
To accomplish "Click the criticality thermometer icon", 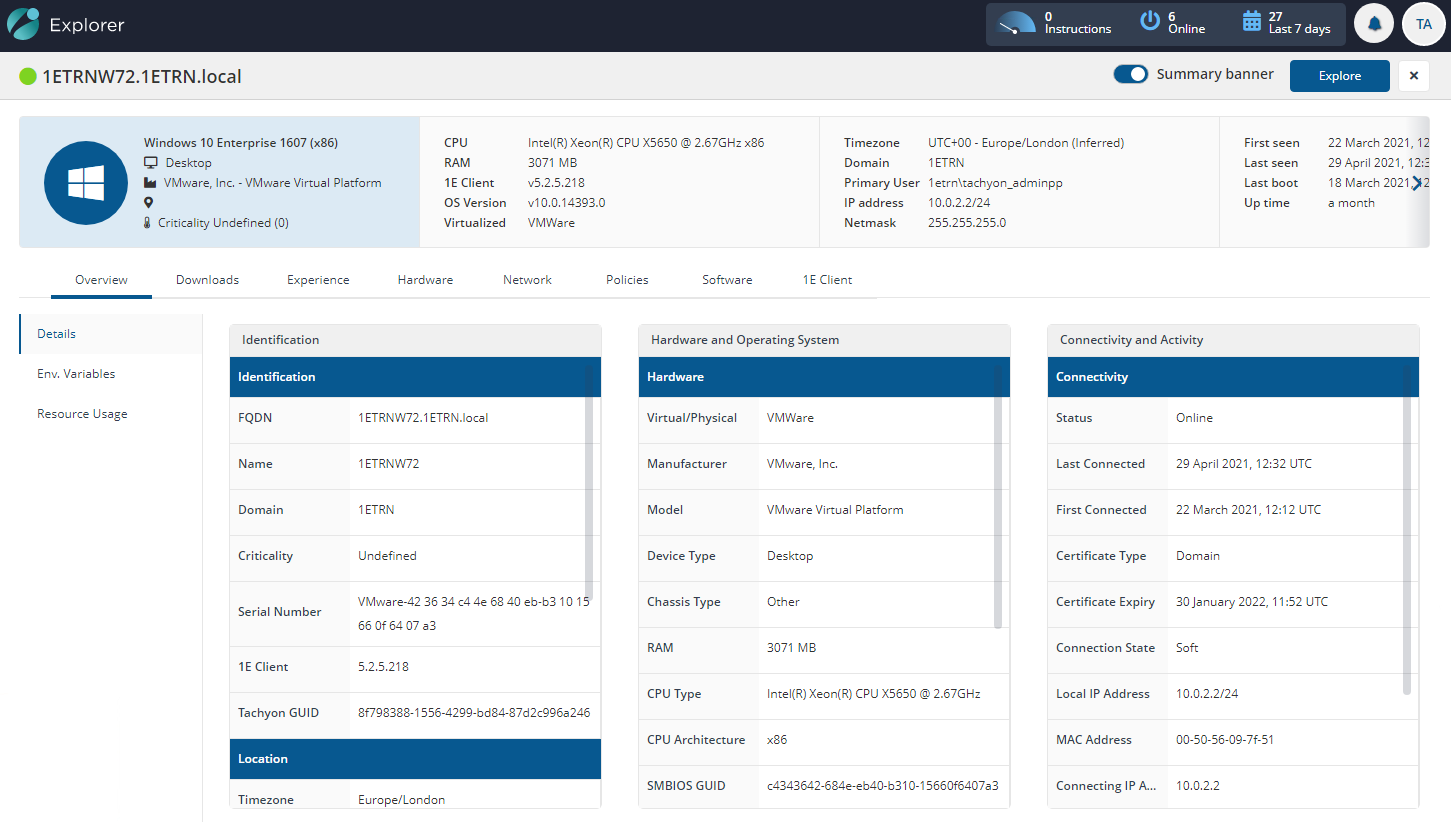I will point(147,223).
